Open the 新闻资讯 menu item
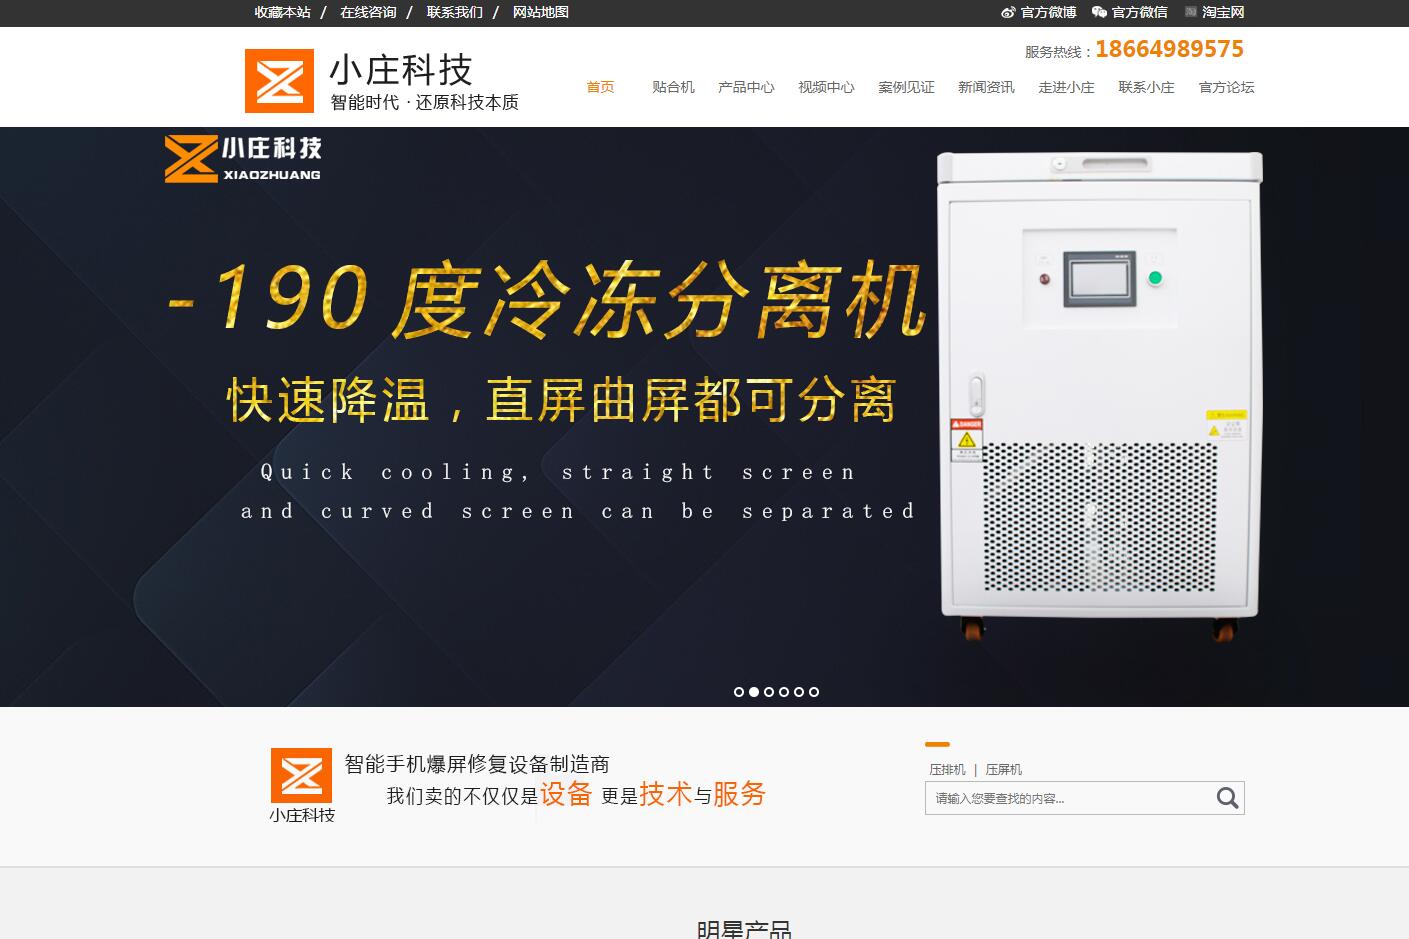 click(986, 87)
